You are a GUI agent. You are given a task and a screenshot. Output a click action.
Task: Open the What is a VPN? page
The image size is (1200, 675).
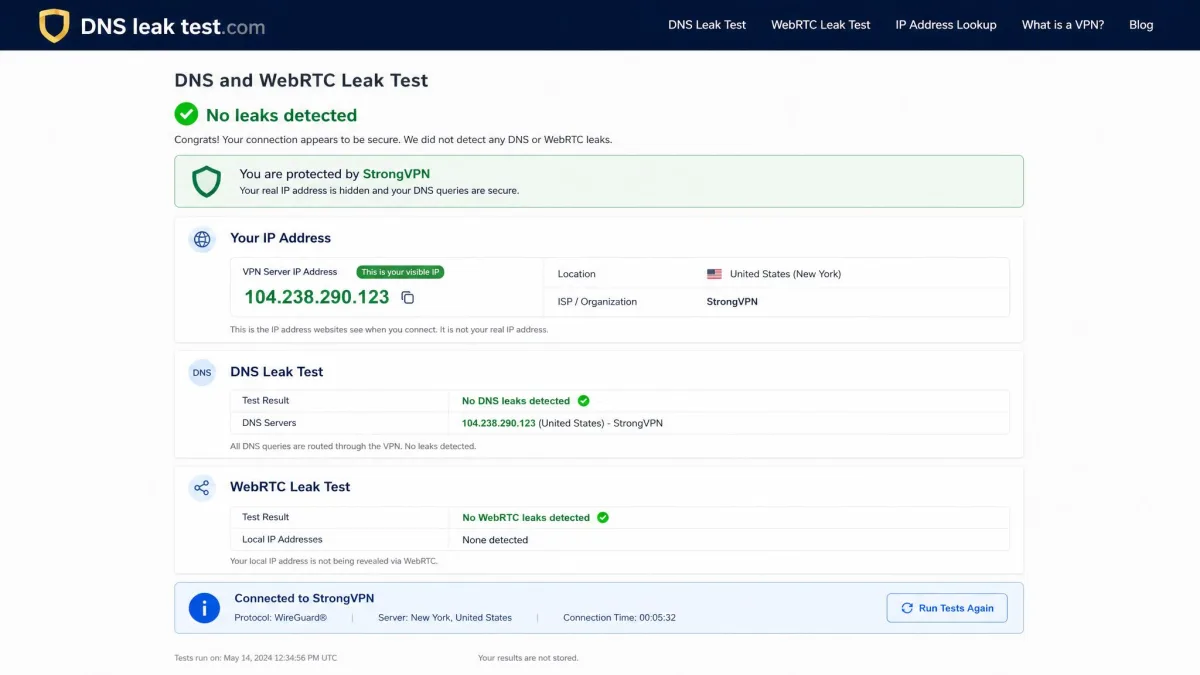1063,25
